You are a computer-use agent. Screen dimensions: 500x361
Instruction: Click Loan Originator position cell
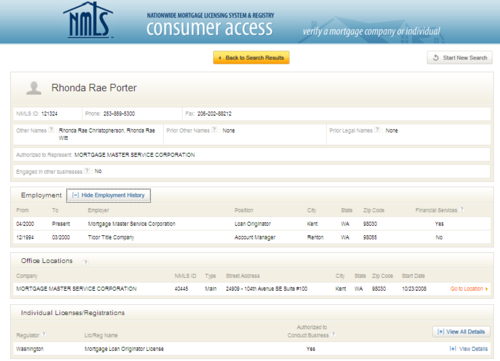(253, 224)
